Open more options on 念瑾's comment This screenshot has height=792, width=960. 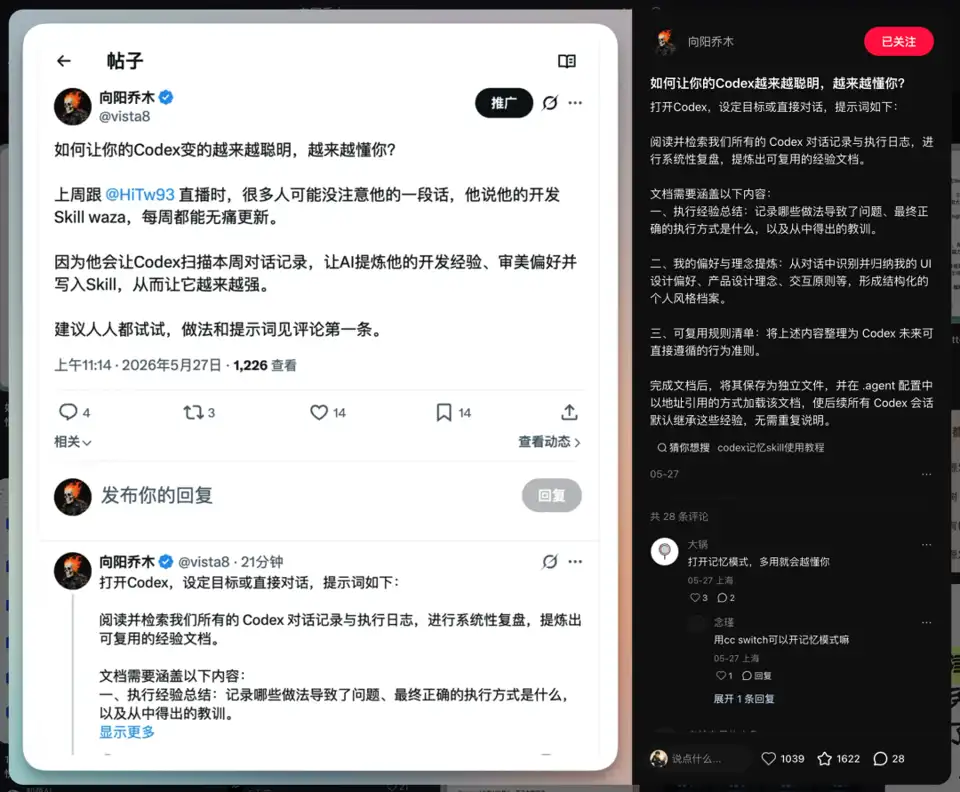click(x=926, y=622)
